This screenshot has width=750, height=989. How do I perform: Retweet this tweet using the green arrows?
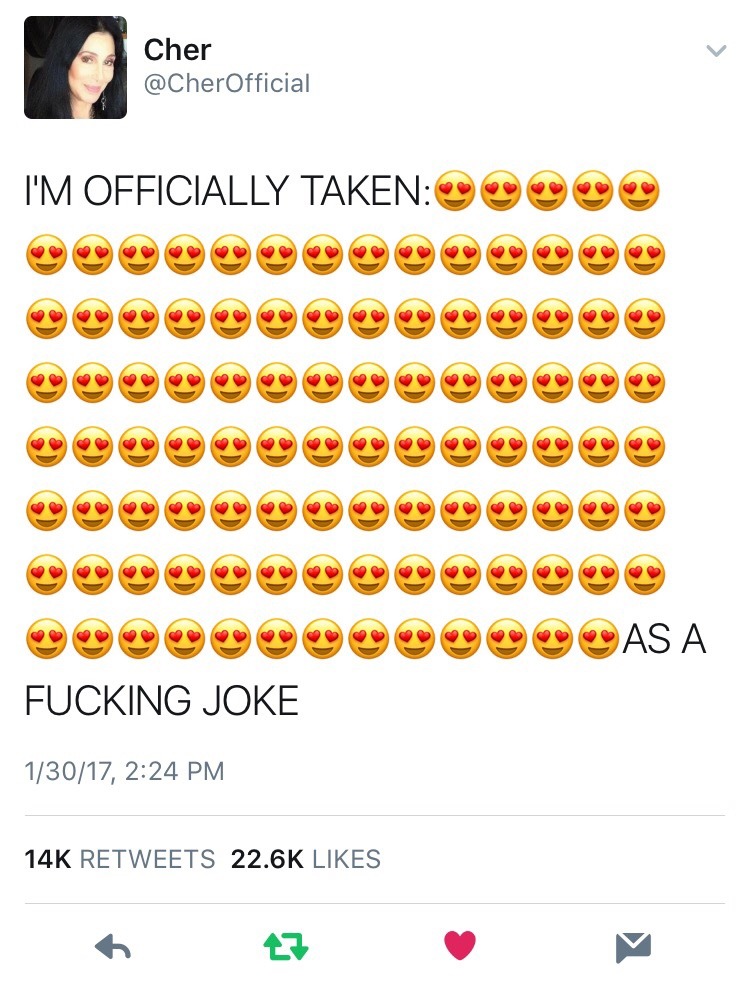coord(285,946)
